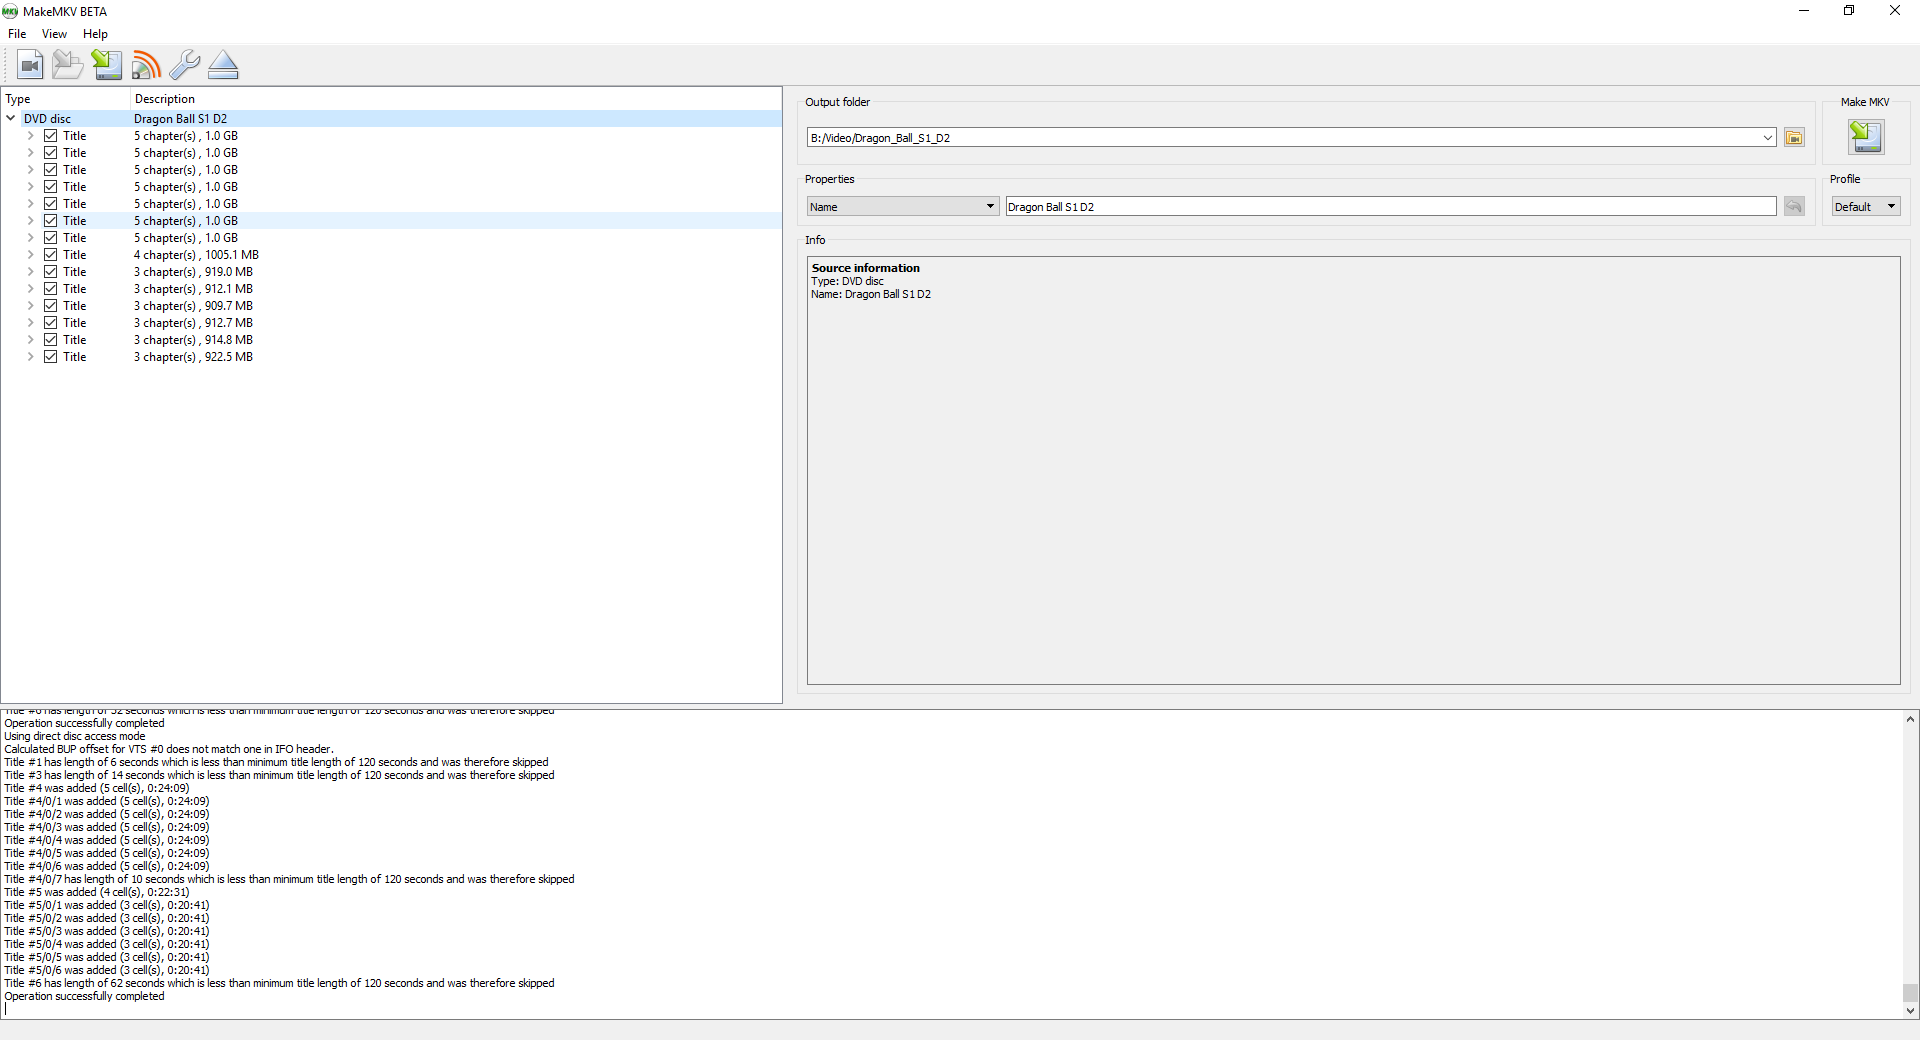Click the revert icon beside the name field
The width and height of the screenshot is (1920, 1040).
click(x=1794, y=206)
